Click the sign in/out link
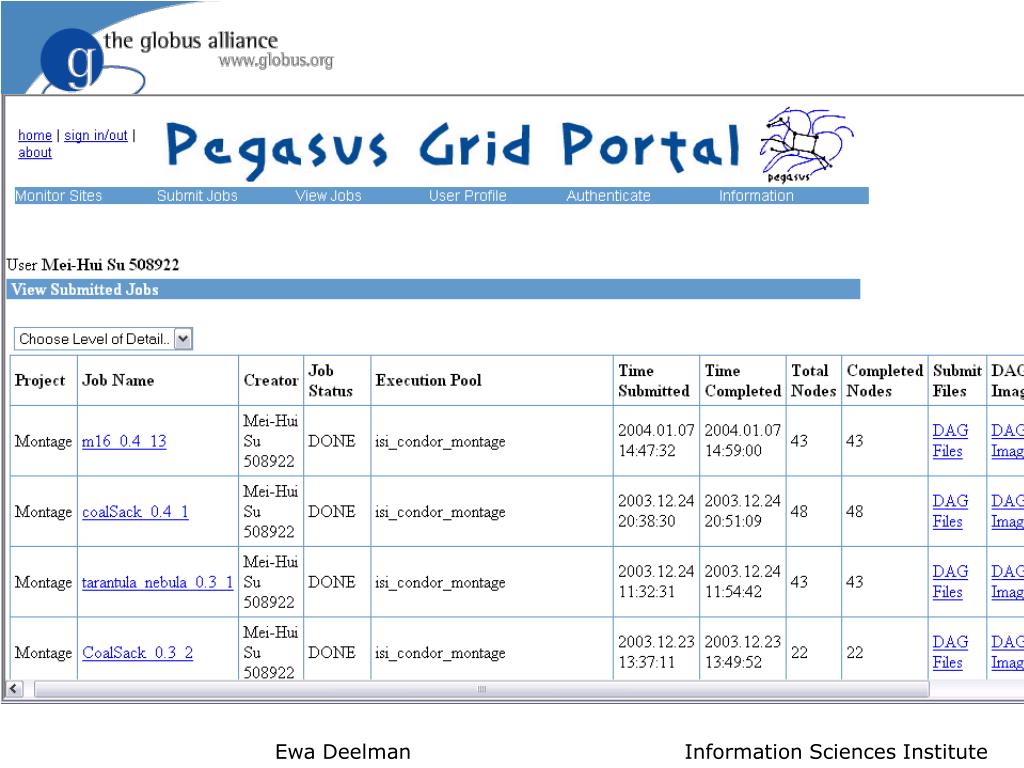 (x=95, y=135)
